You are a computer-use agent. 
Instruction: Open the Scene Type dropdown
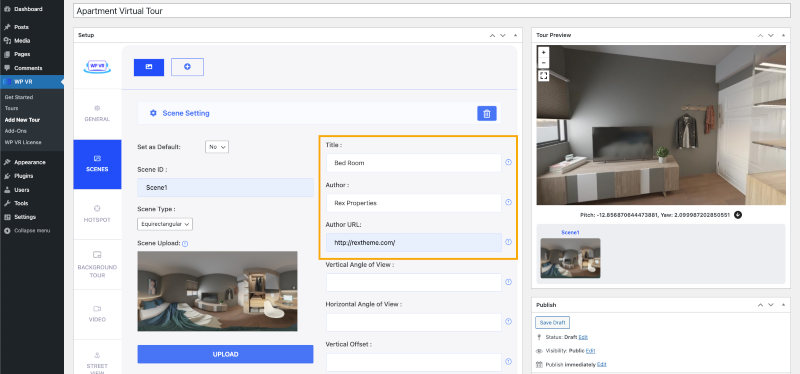(165, 224)
